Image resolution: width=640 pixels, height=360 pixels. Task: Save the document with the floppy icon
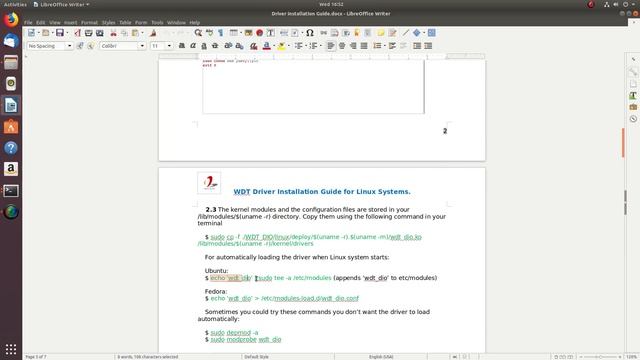[60, 33]
